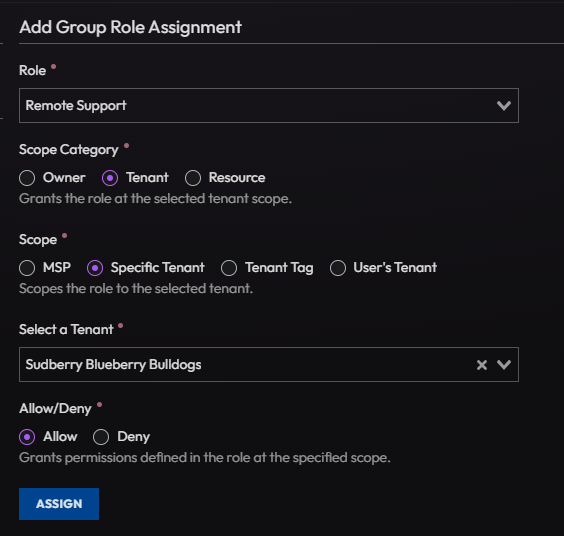Viewport: 564px width, 536px height.
Task: Choose the Tenant Tag scope option
Action: click(x=229, y=268)
